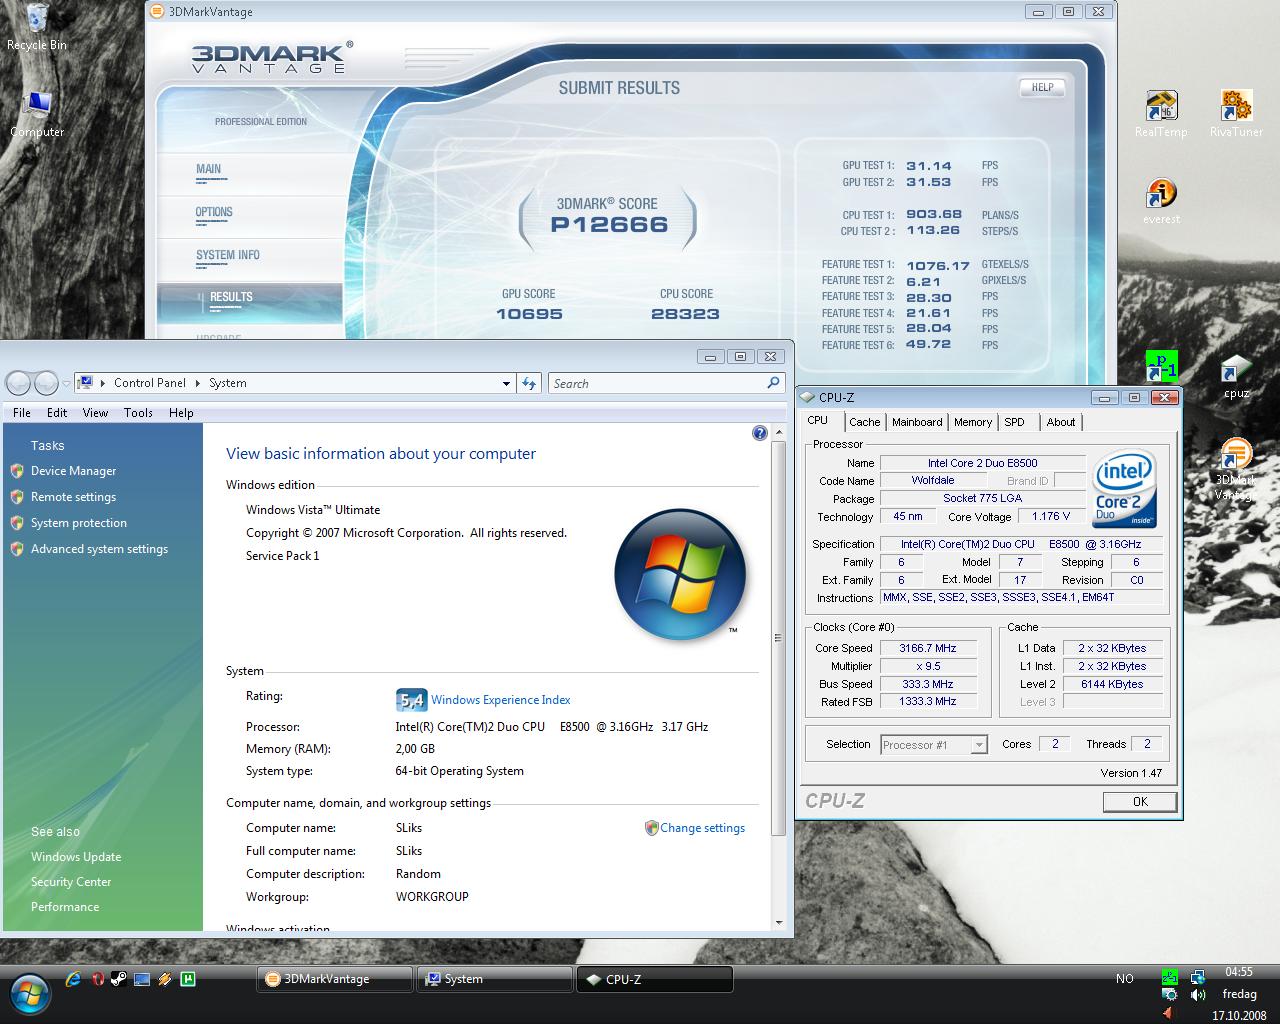Click the HELP button in 3DMark Vantage
The height and width of the screenshot is (1024, 1280).
click(x=1042, y=88)
